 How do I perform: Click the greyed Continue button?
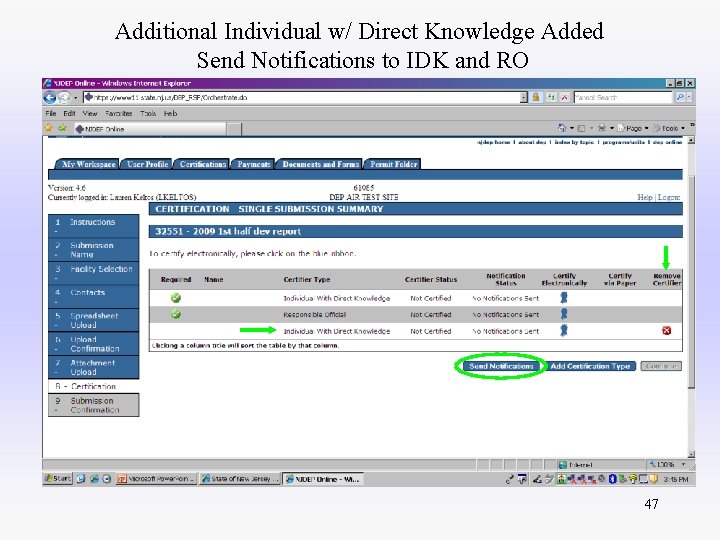coord(661,366)
